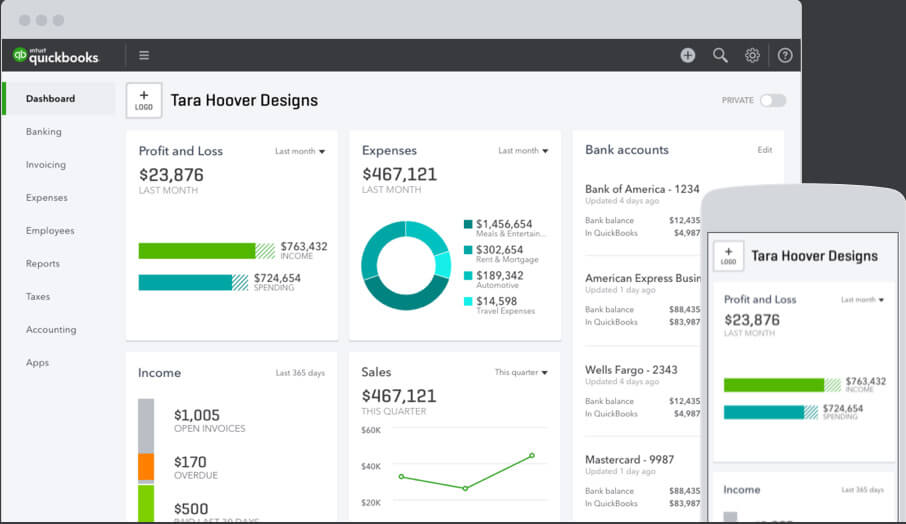Tap the add logo box on mobile preview
Screen dimensions: 906x524
tap(728, 256)
